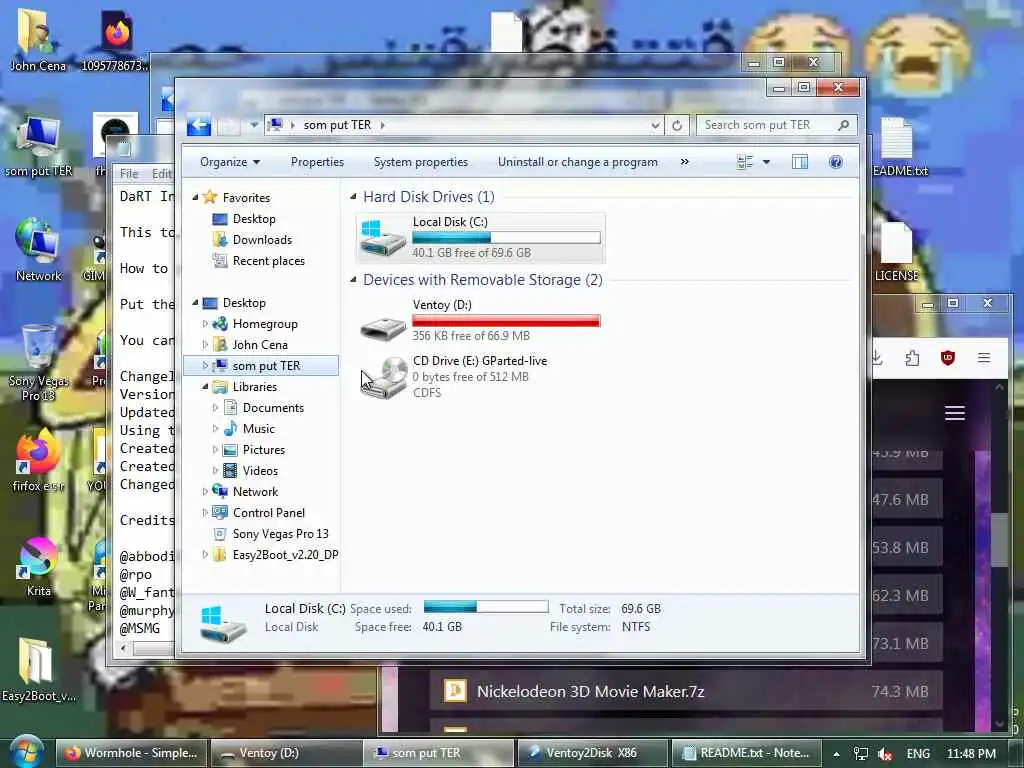The height and width of the screenshot is (768, 1024).
Task: Select Downloads in Favorites
Action: 262,240
